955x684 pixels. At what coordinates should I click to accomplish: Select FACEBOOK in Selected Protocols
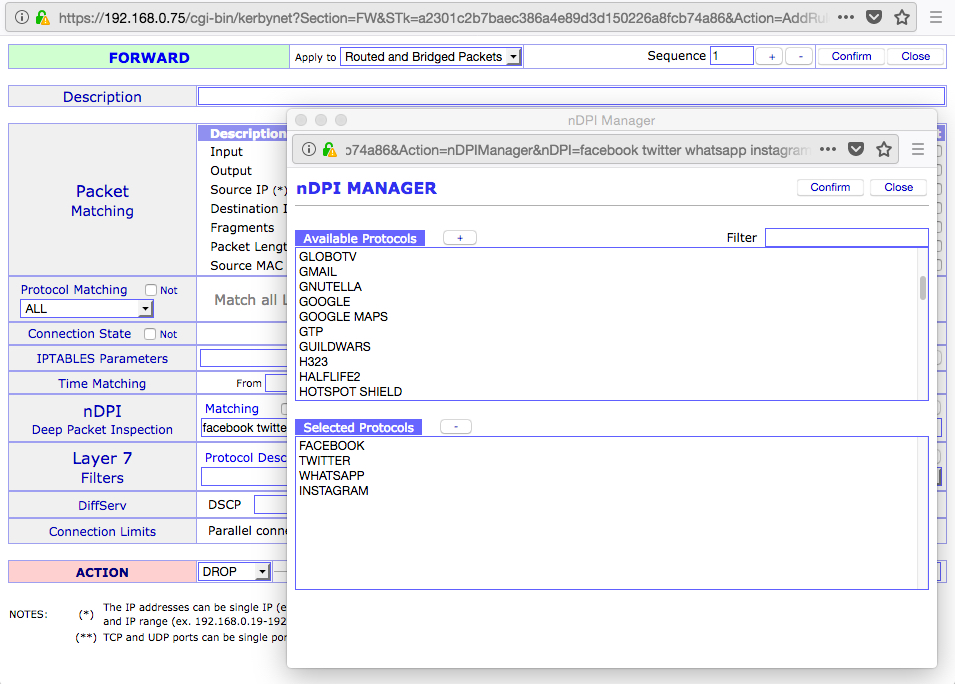point(331,445)
